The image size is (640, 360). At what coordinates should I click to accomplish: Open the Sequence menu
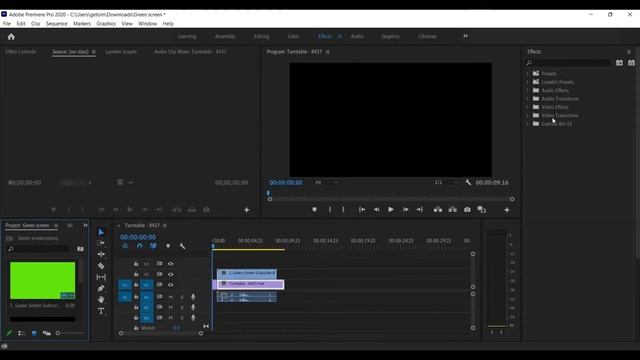(x=56, y=24)
